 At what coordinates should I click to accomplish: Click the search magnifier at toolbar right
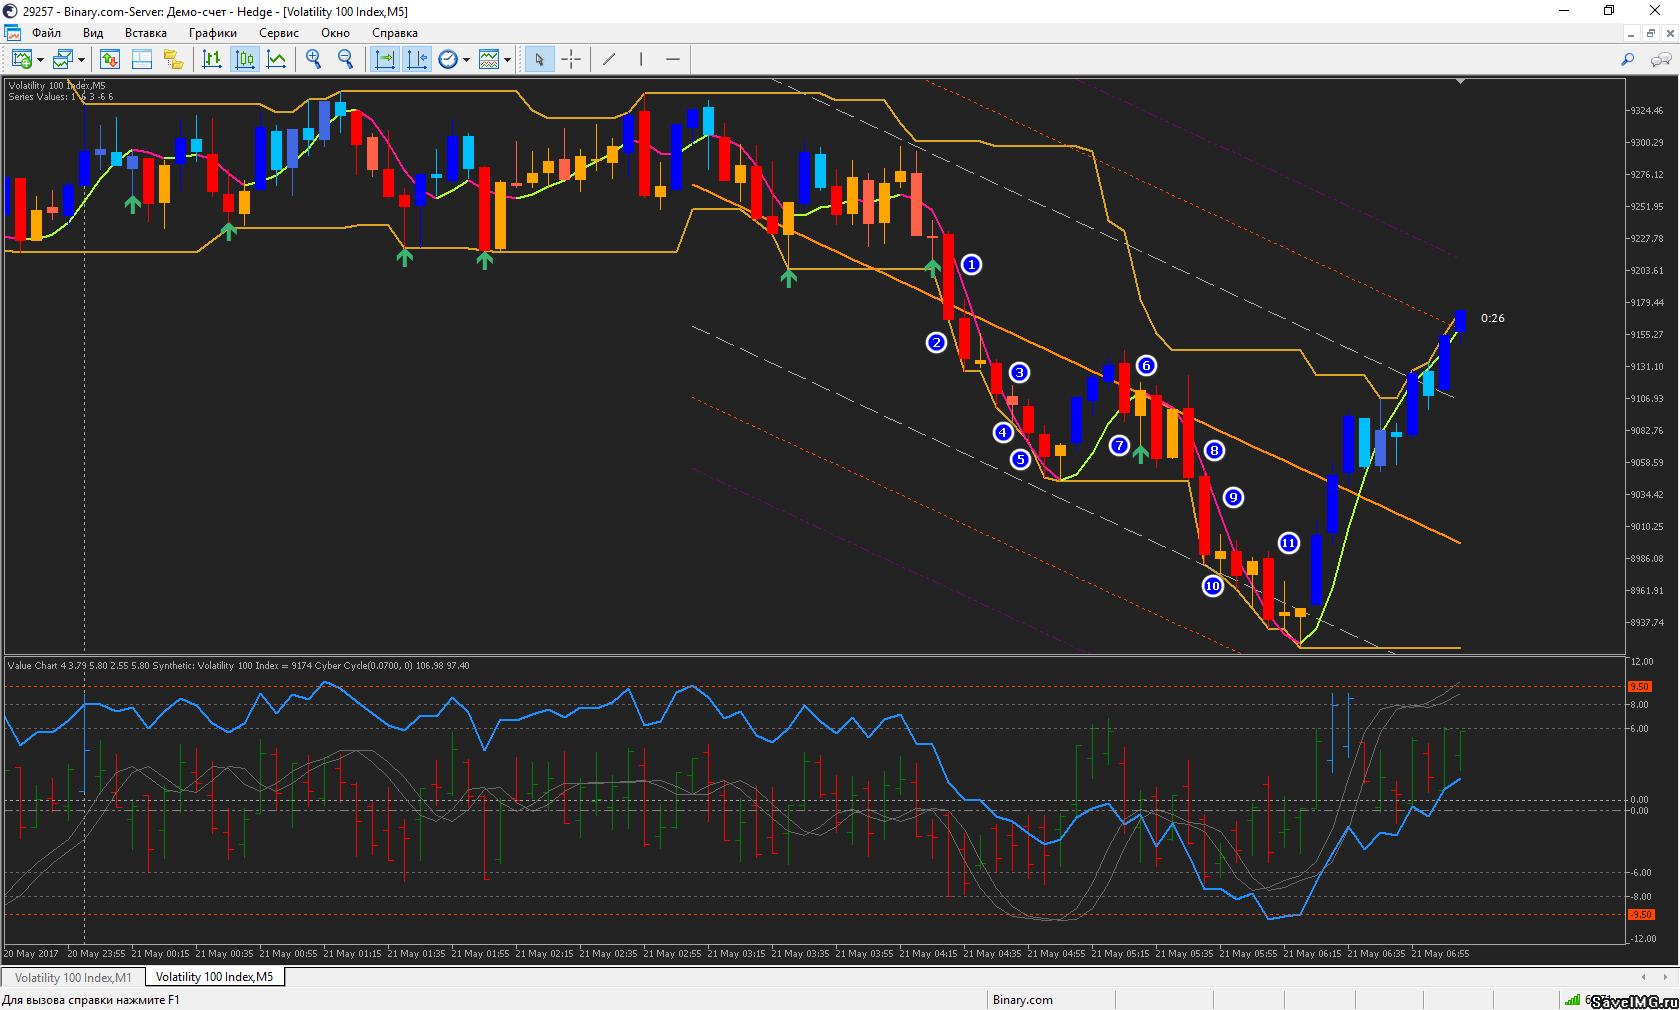1628,60
